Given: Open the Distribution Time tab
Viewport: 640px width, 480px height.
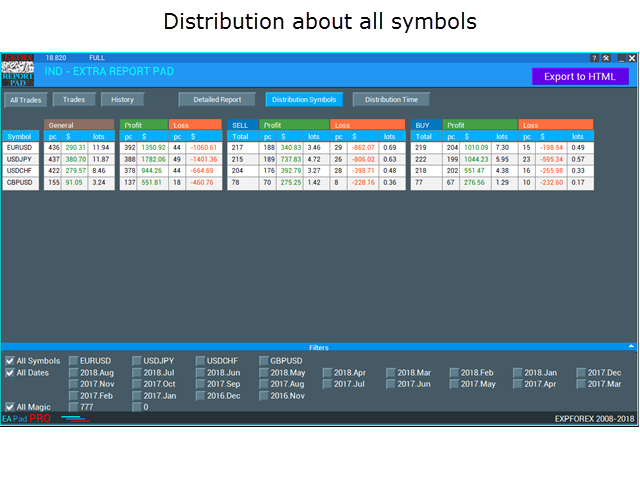Looking at the screenshot, I should (x=391, y=100).
